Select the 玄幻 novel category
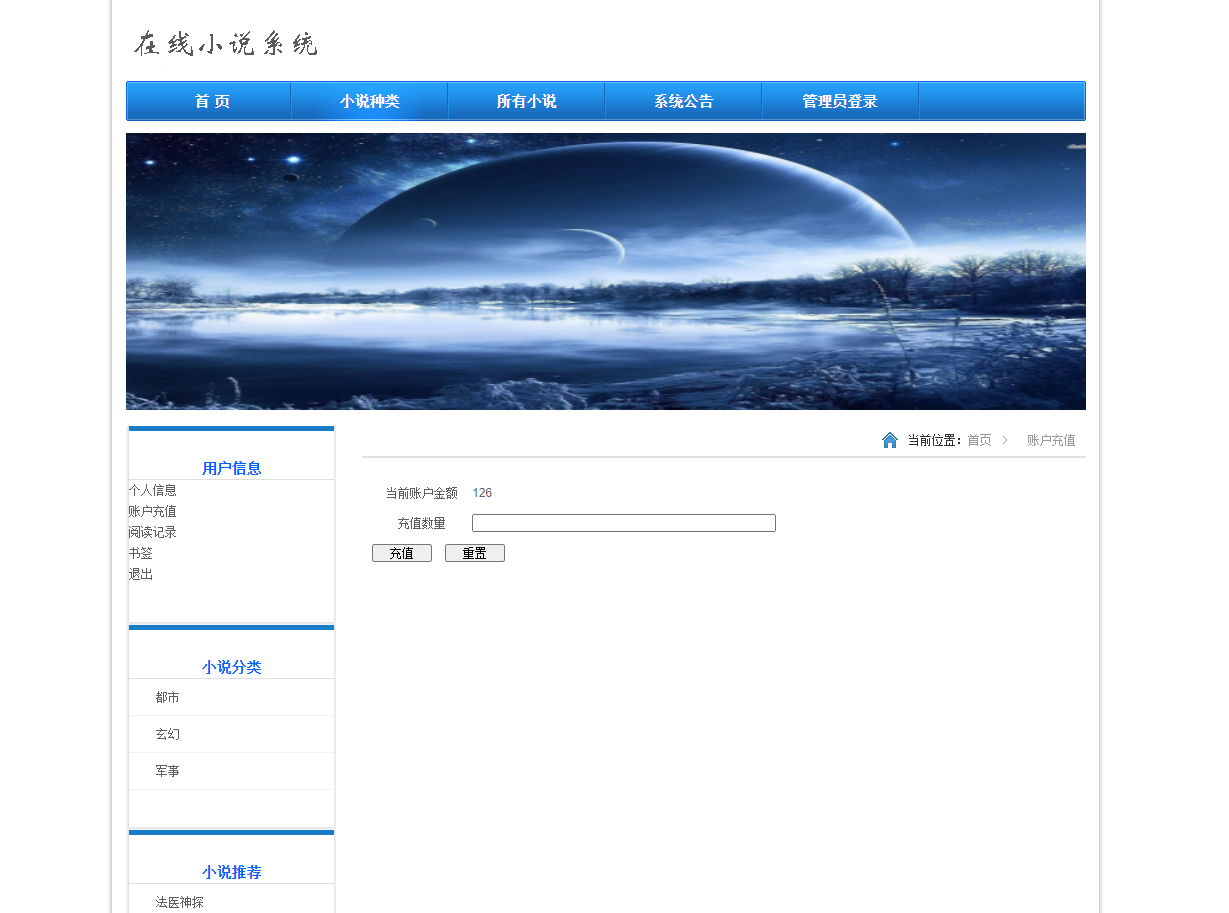Screen dimensions: 1229x913 [x=167, y=733]
